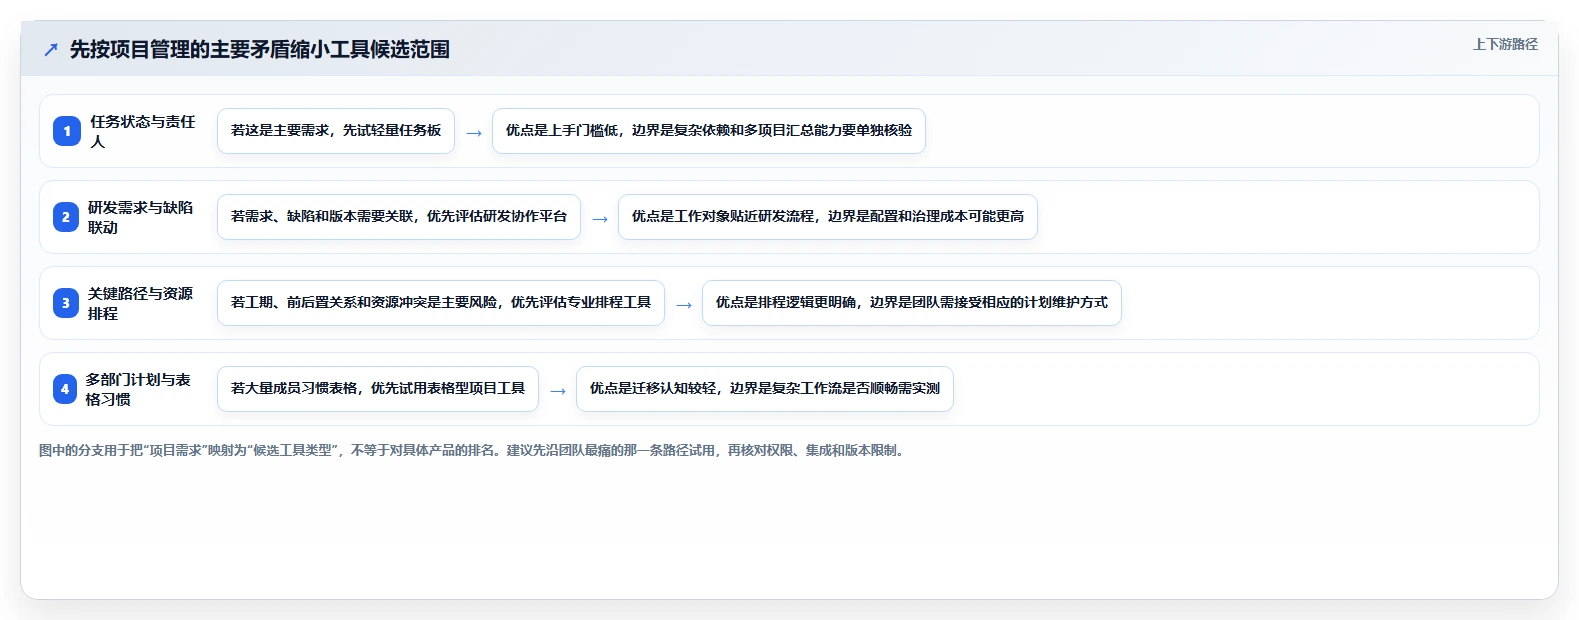
Task: Click the number 1 badge for 任务状态与责任人
Action: 67,131
